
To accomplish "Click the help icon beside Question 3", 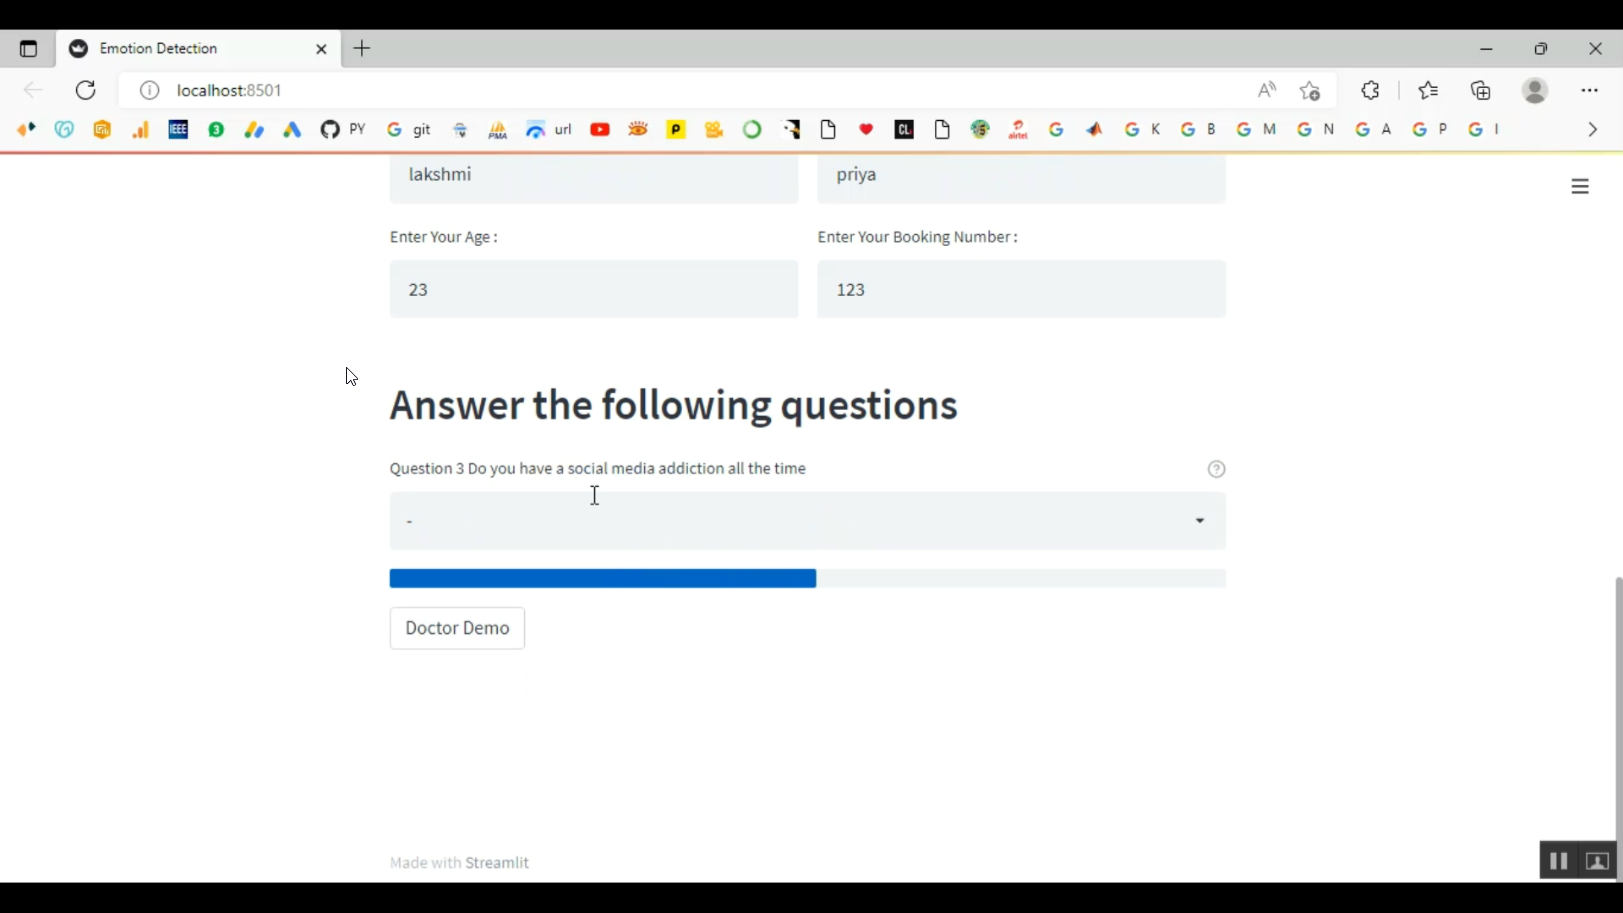I will (x=1216, y=469).
